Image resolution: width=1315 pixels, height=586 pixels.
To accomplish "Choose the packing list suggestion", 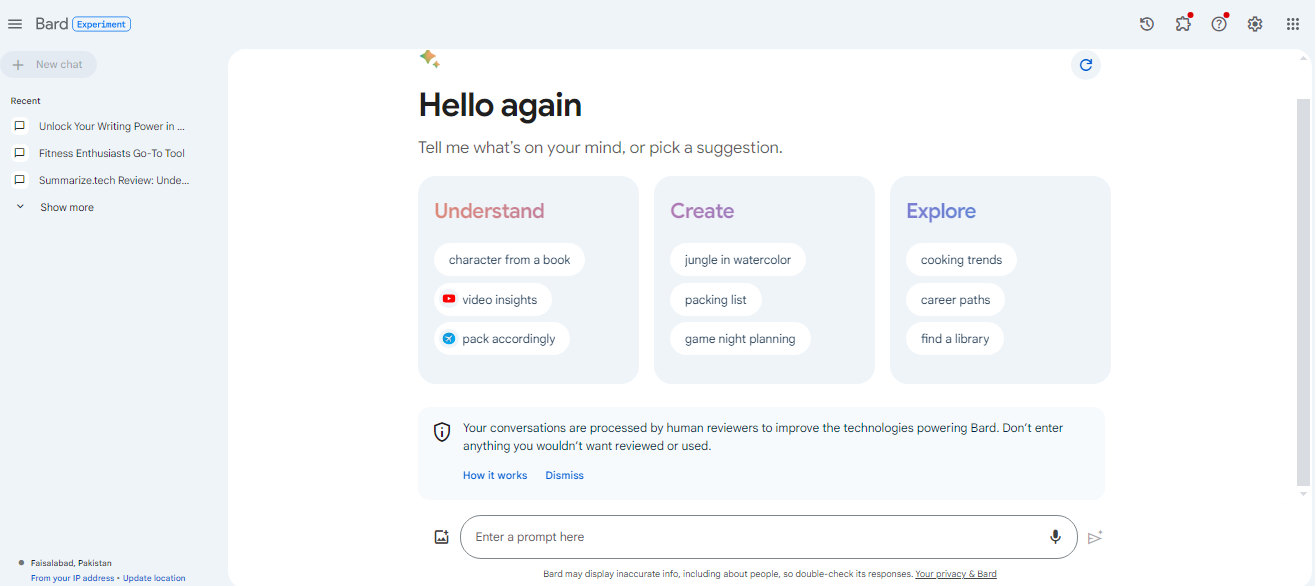I will (x=716, y=299).
